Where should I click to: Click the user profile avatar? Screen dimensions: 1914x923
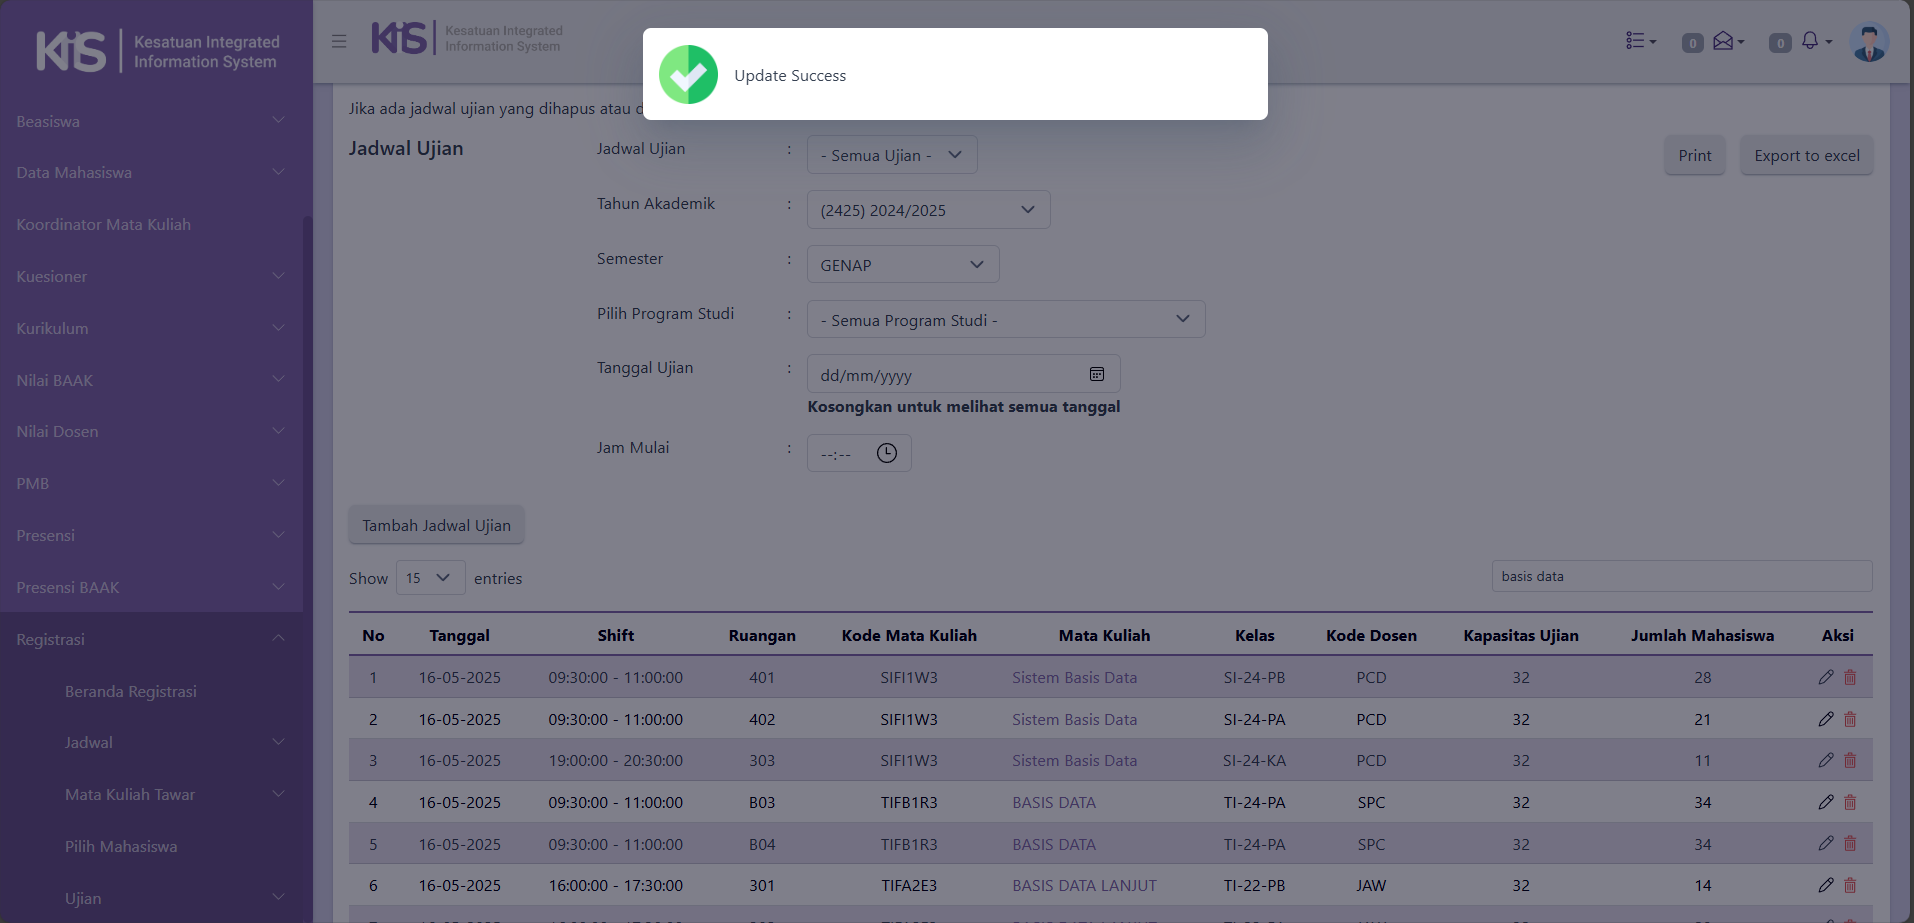1868,42
